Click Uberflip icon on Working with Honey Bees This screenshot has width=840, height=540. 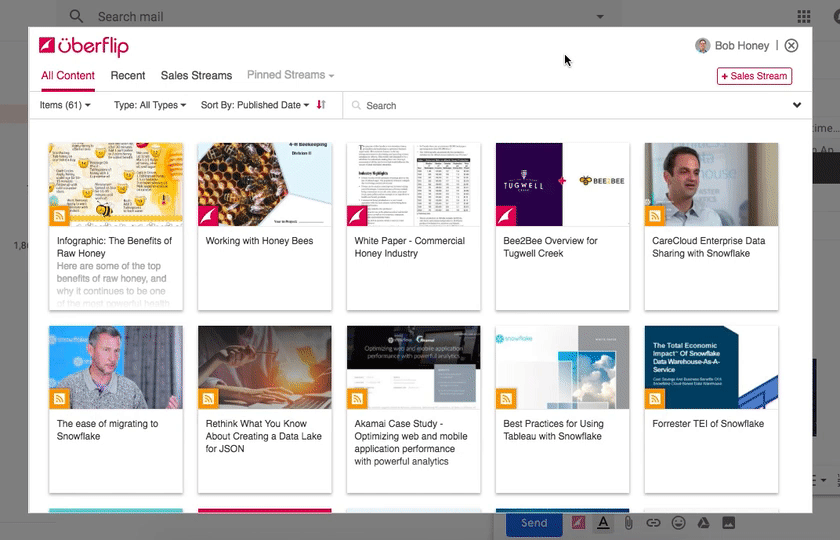click(208, 216)
